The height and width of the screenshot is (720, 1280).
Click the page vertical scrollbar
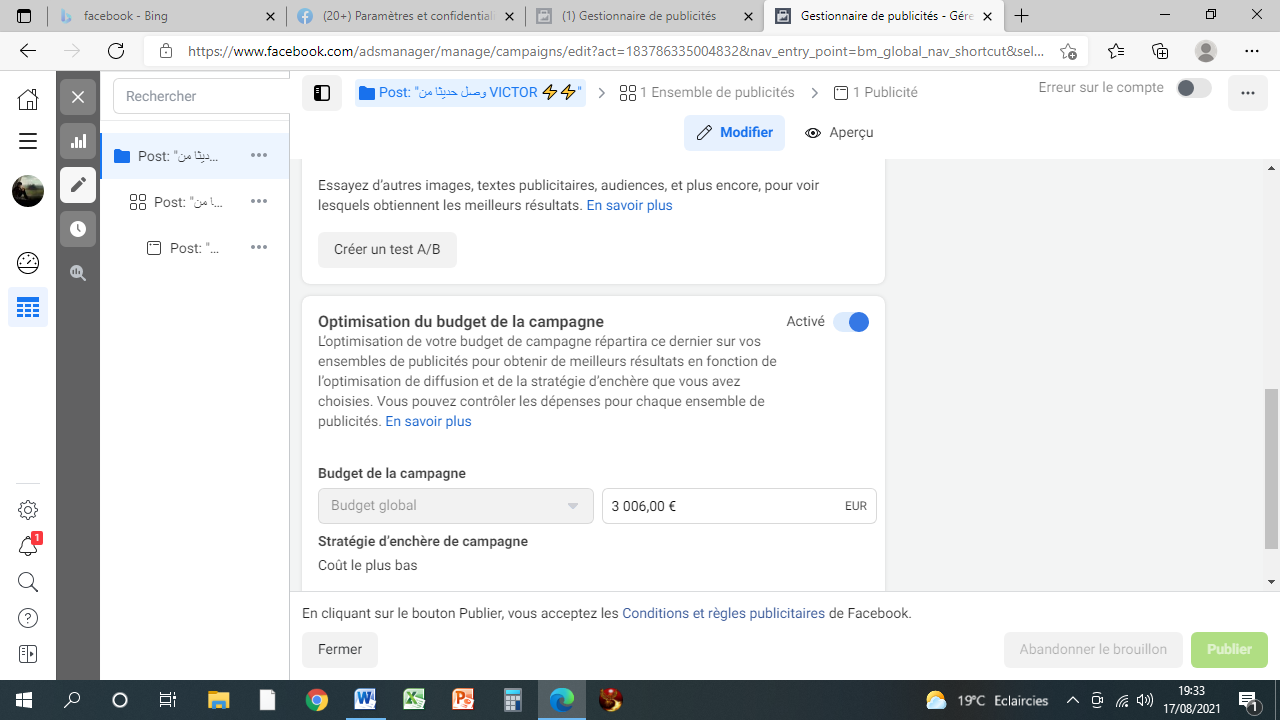pyautogui.click(x=1271, y=468)
